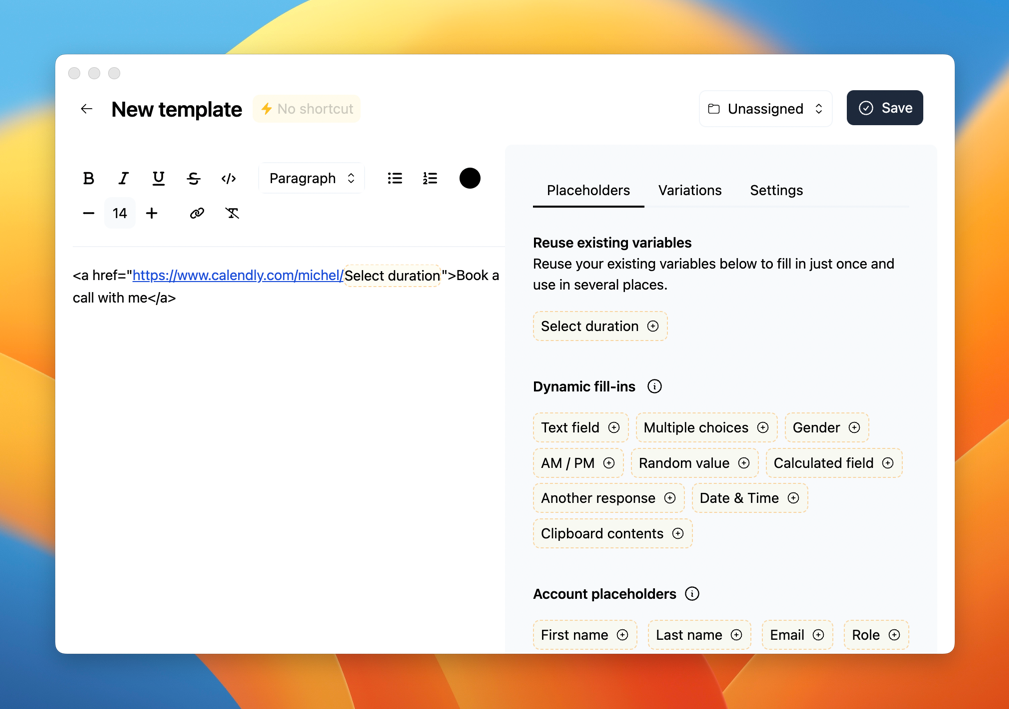Toggle bold formatting
Viewport: 1009px width, 709px height.
coord(88,178)
